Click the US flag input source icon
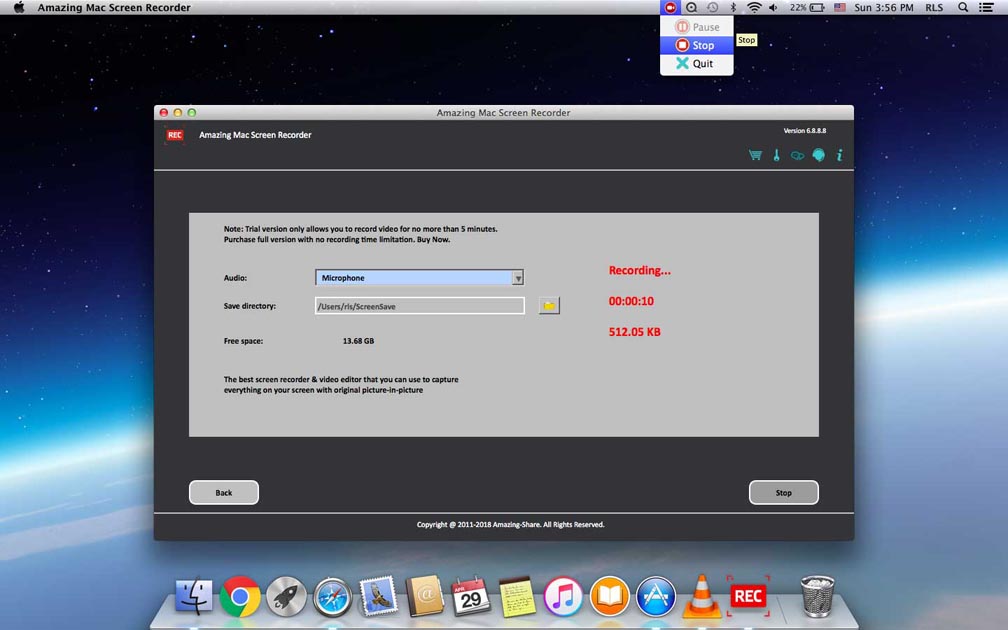This screenshot has height=630, width=1008. pos(840,8)
